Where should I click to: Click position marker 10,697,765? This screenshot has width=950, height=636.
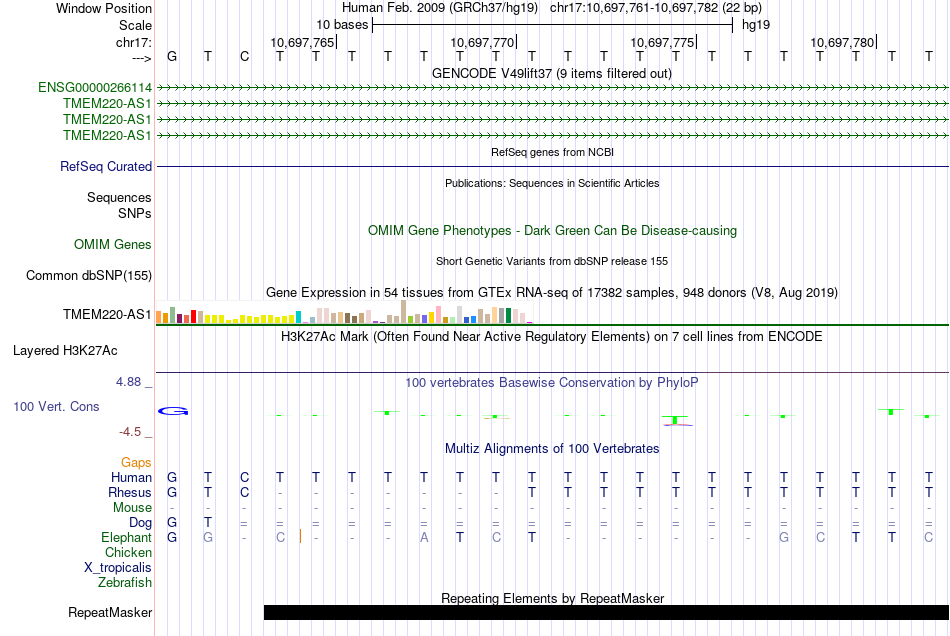pyautogui.click(x=302, y=42)
